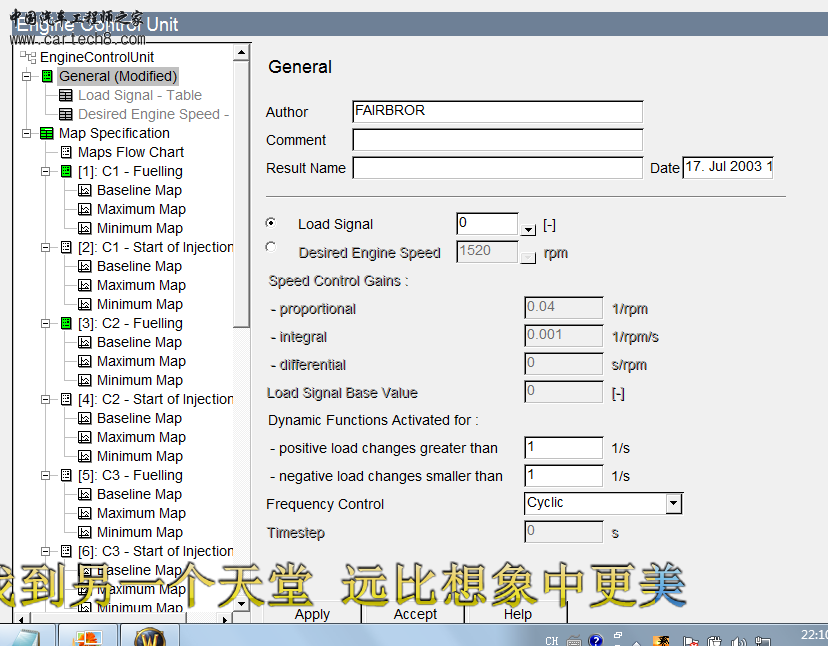Show hidden tray icons arrow
The width and height of the screenshot is (828, 646).
[636, 643]
